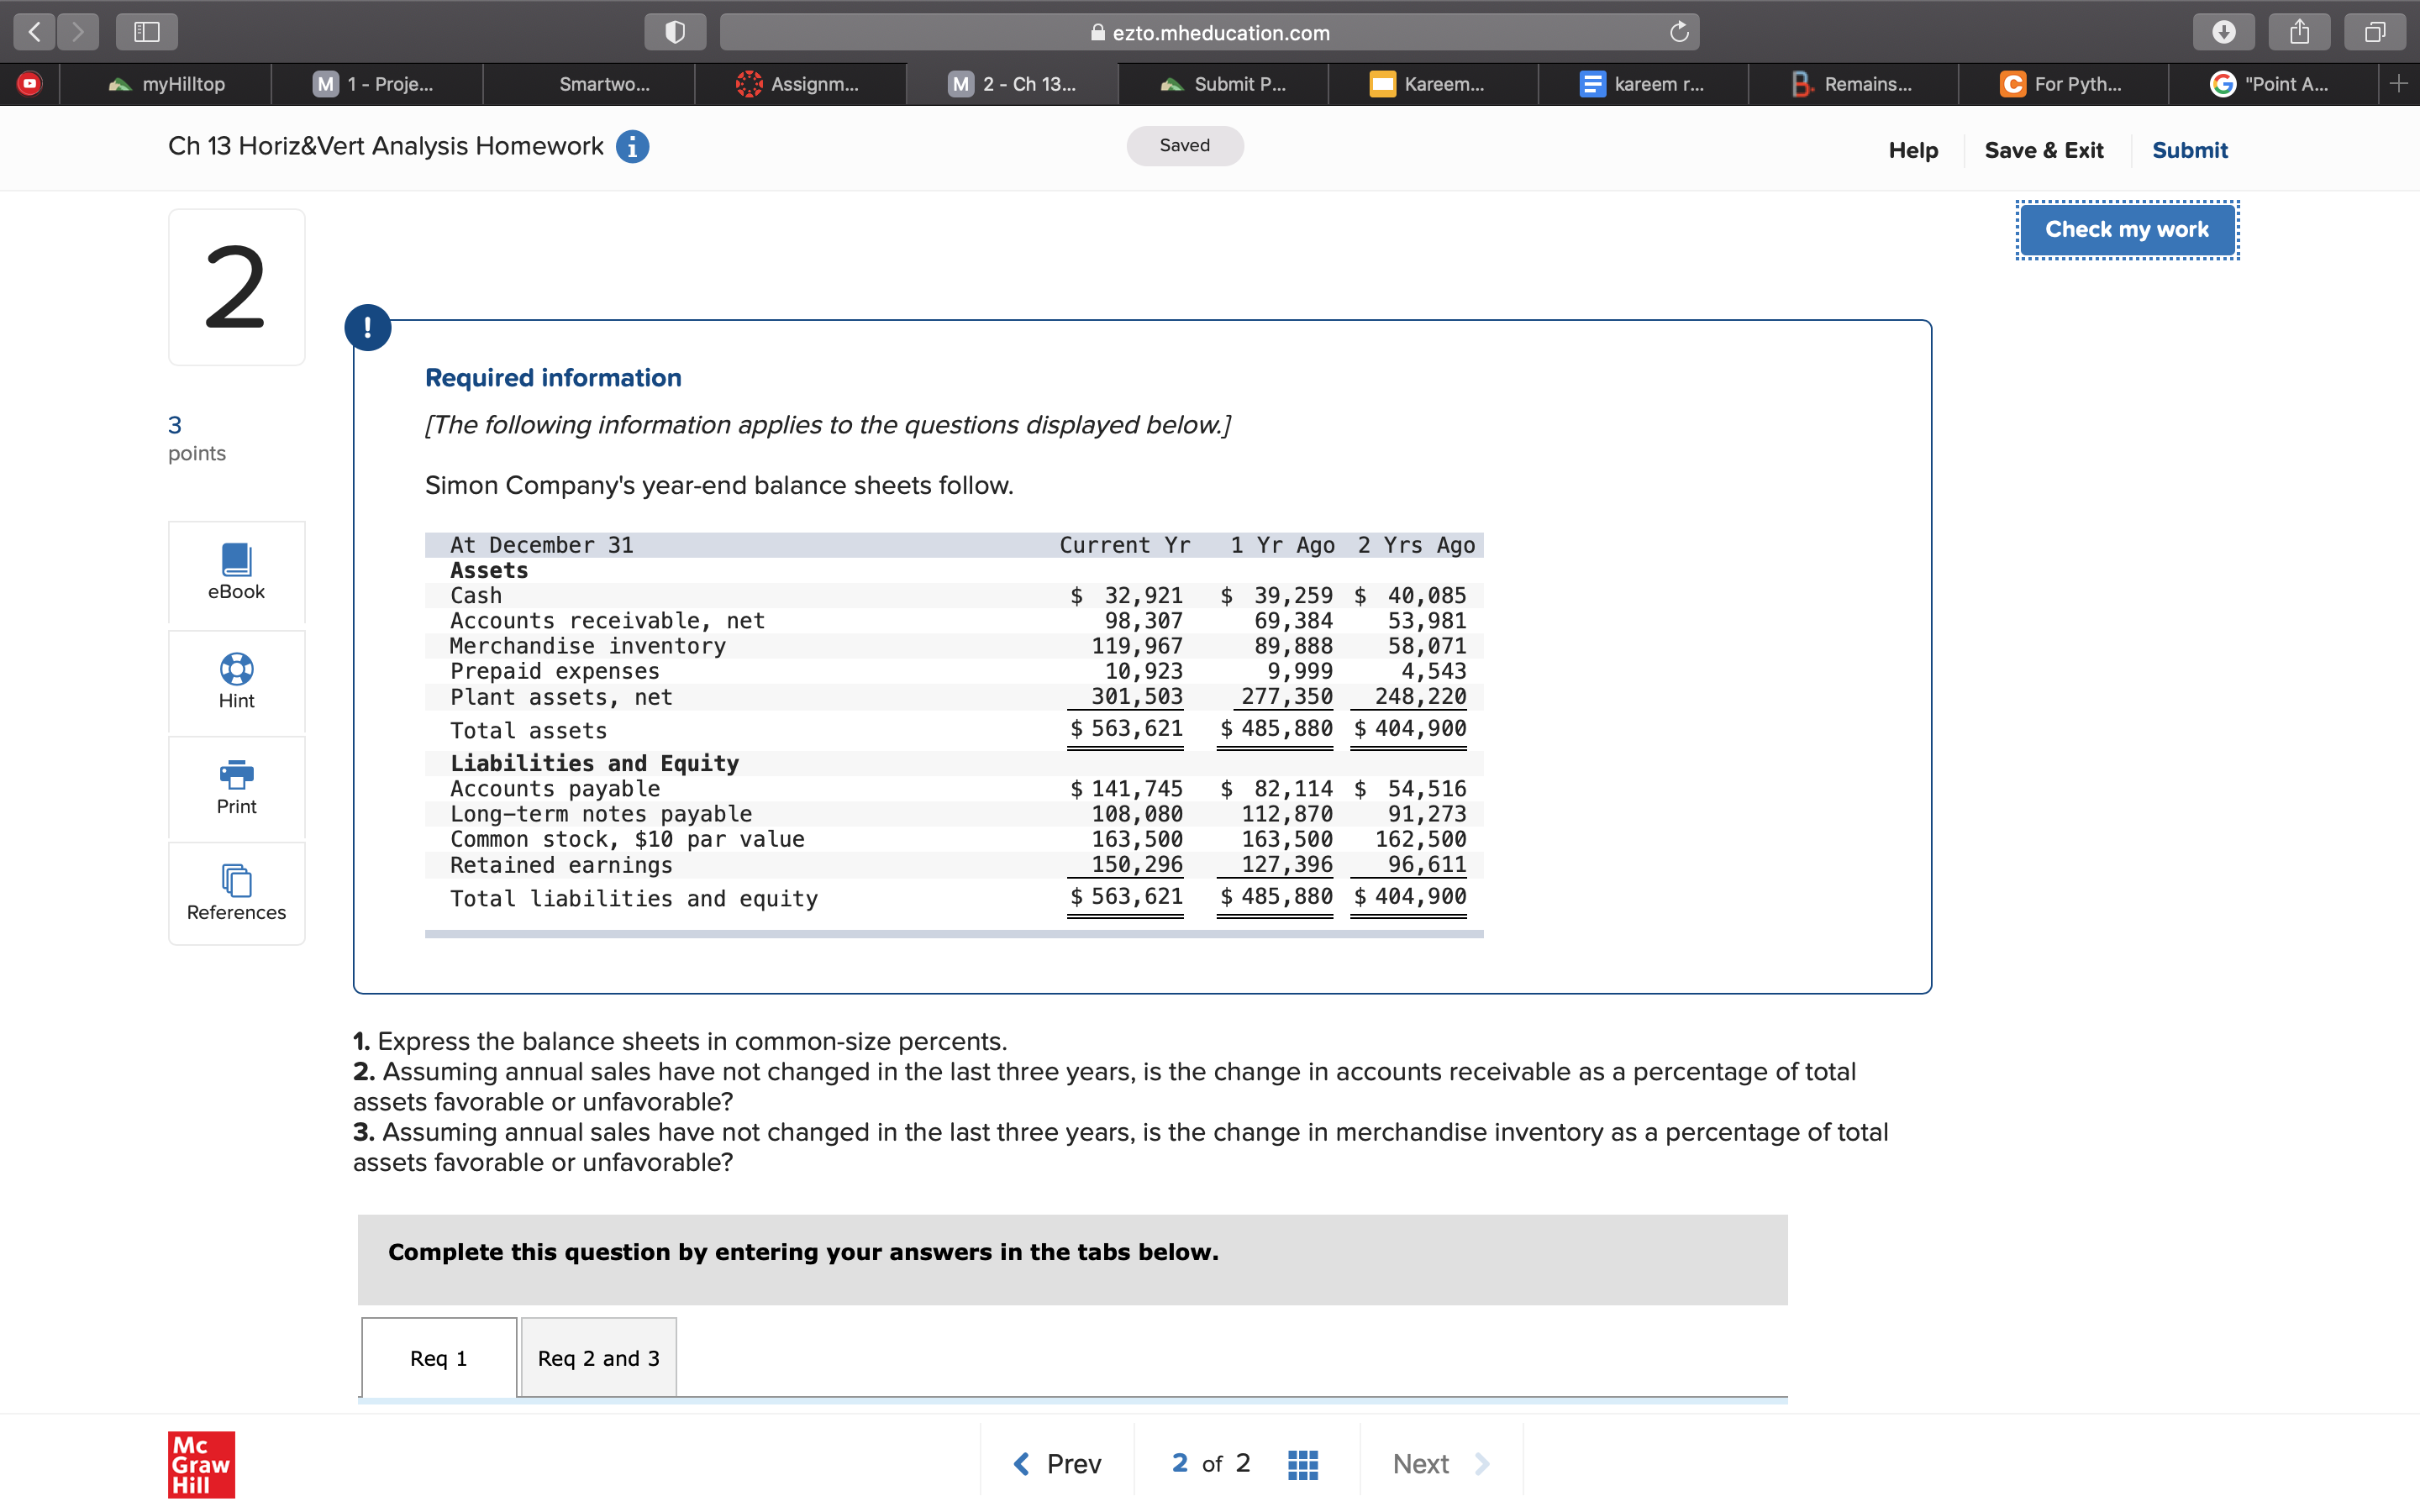Open the question navigator grid
The height and width of the screenshot is (1512, 2420).
1301,1462
